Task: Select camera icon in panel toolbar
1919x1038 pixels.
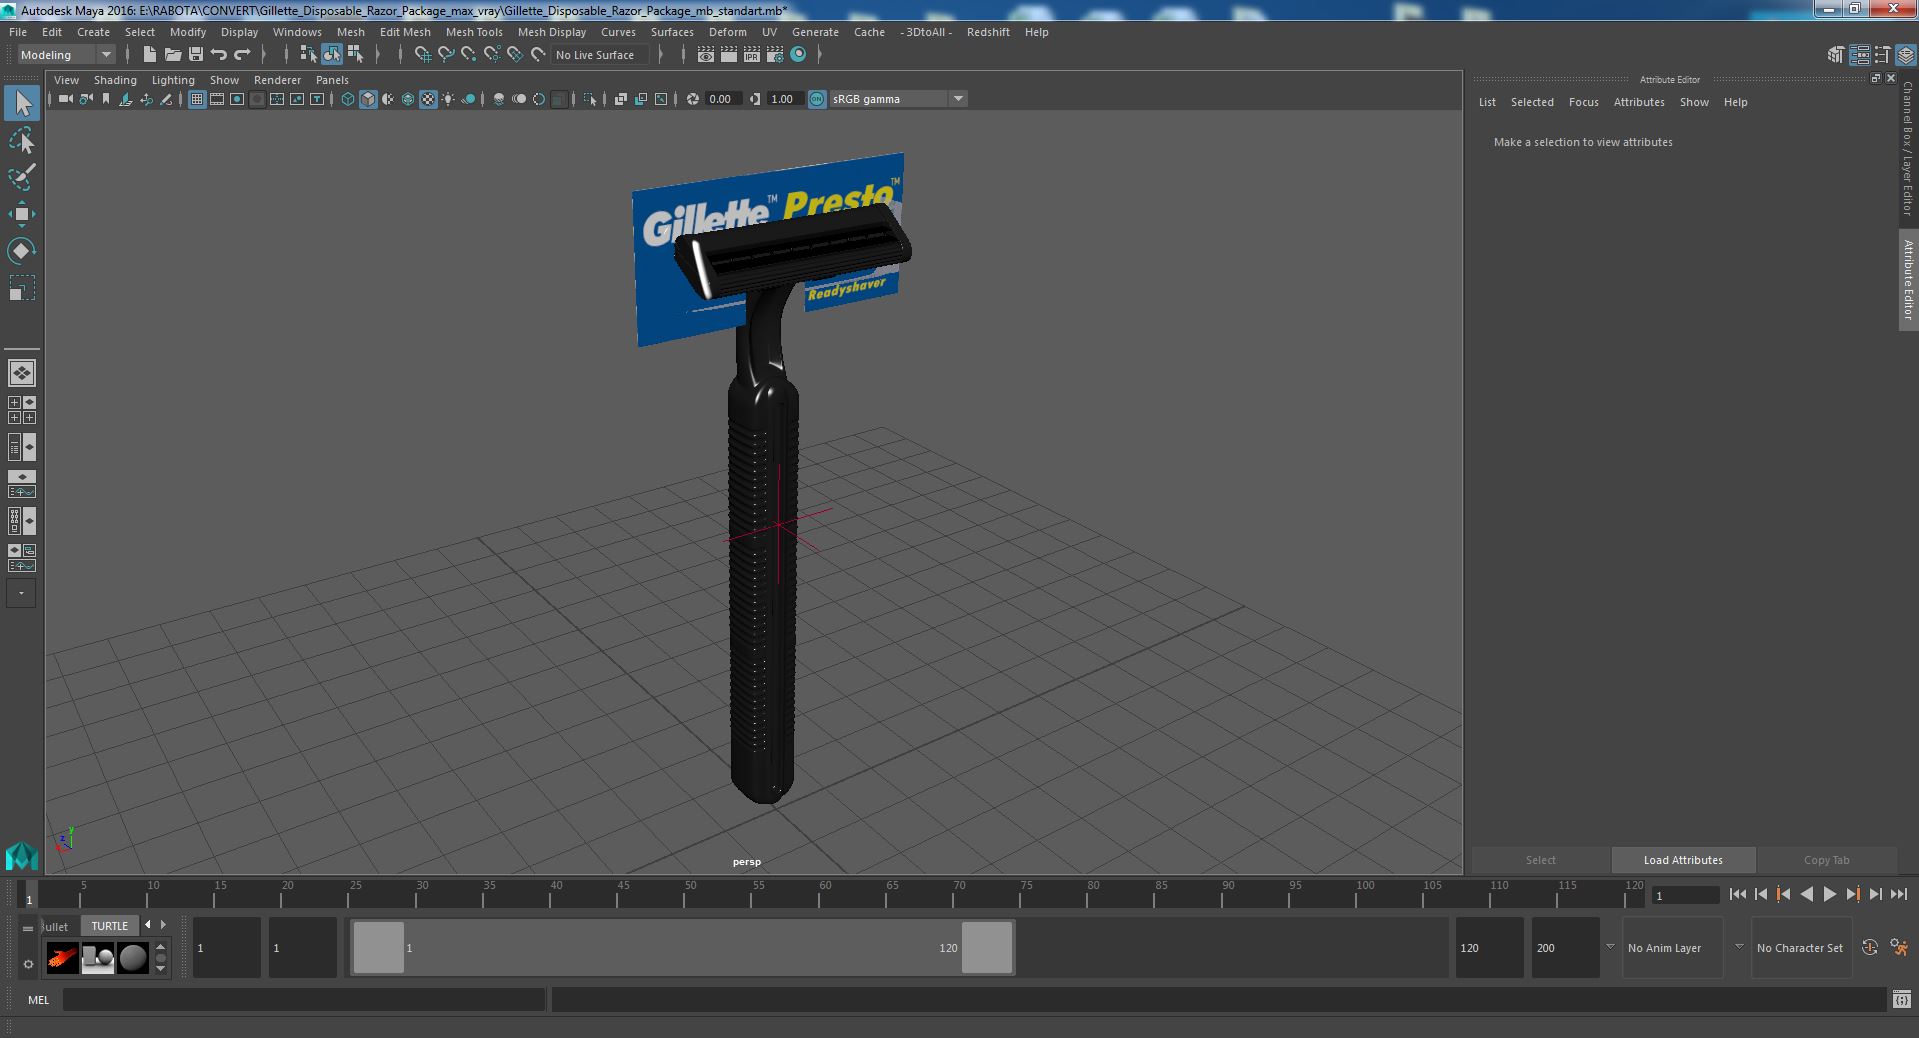Action: coord(65,99)
